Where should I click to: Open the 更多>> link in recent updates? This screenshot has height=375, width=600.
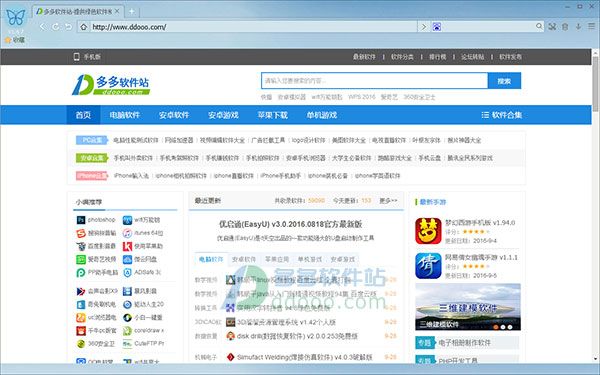pos(388,201)
